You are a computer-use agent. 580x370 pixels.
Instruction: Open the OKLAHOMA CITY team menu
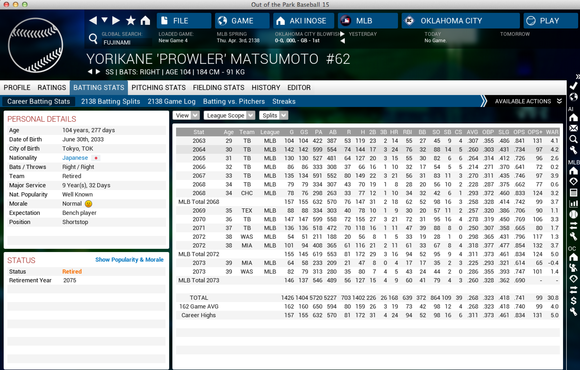pyautogui.click(x=461, y=21)
